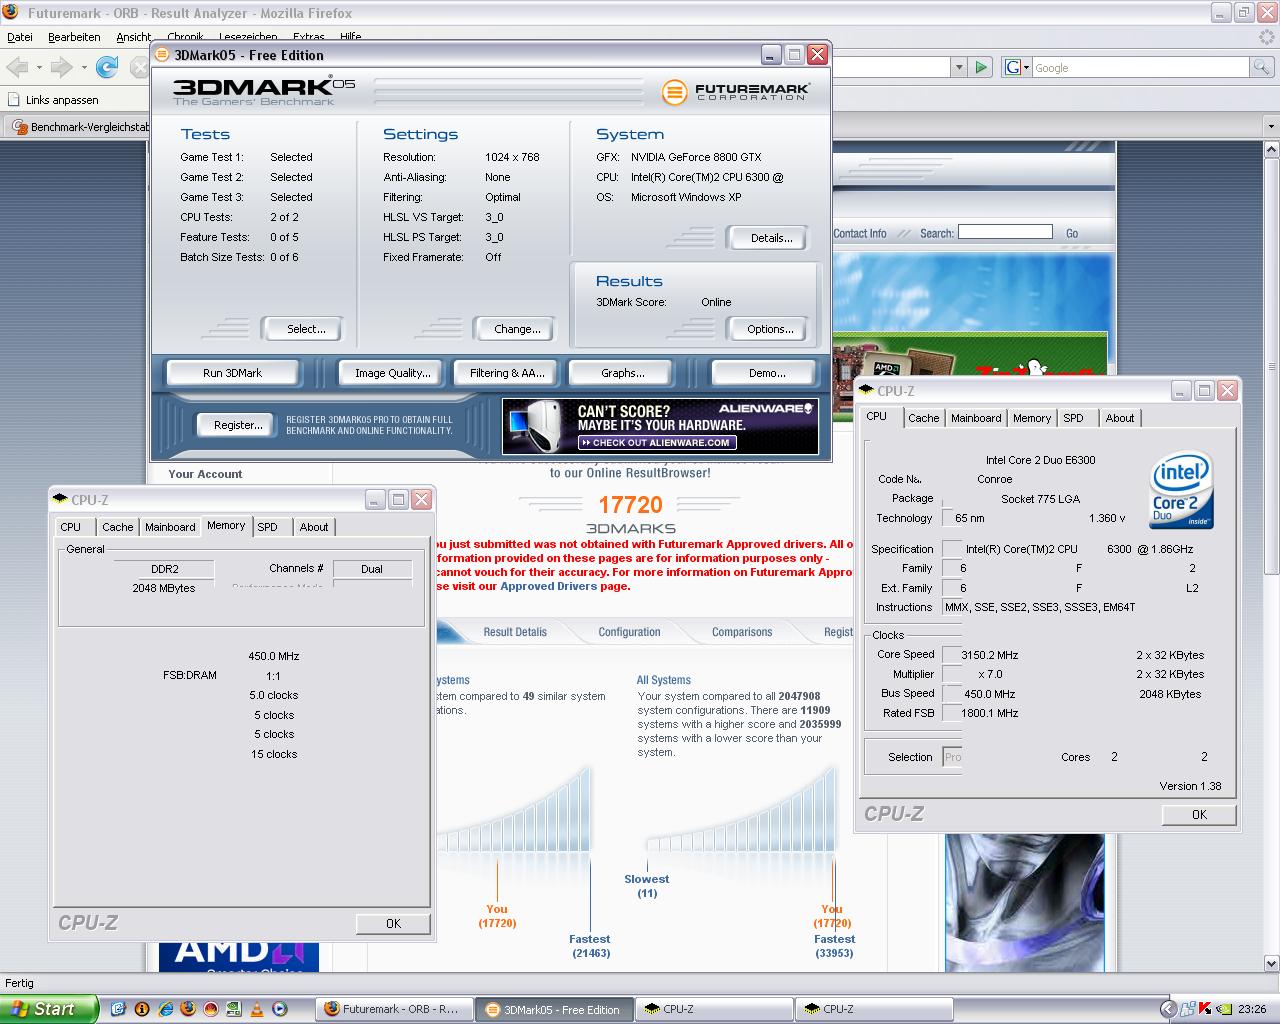The image size is (1280, 1024).
Task: Click the Contact Info link
Action: click(860, 233)
